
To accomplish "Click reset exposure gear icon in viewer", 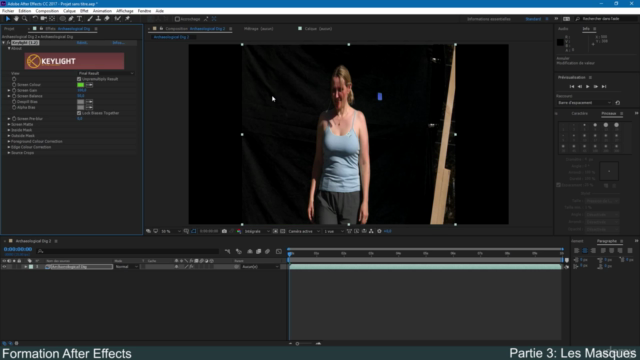I will pos(379,231).
